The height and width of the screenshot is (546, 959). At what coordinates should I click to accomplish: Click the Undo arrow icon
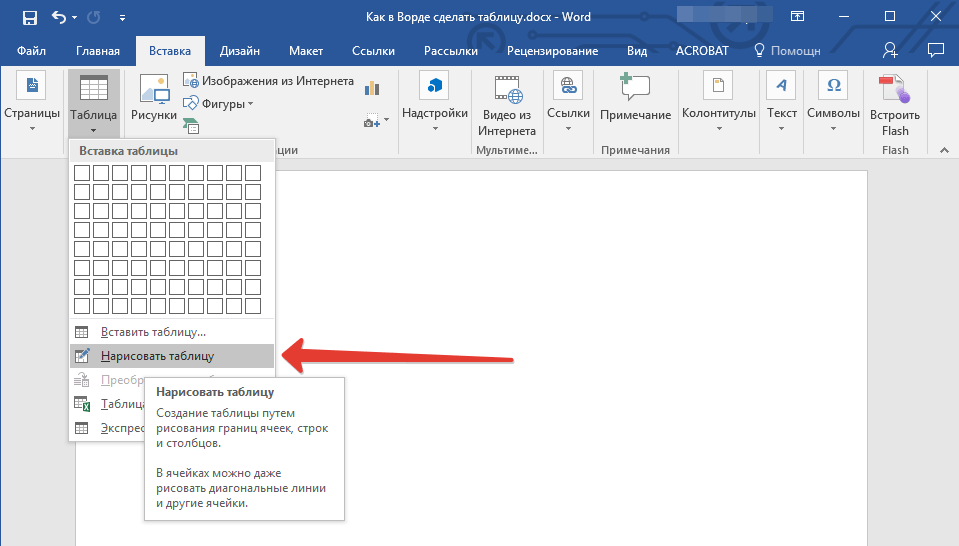click(57, 17)
